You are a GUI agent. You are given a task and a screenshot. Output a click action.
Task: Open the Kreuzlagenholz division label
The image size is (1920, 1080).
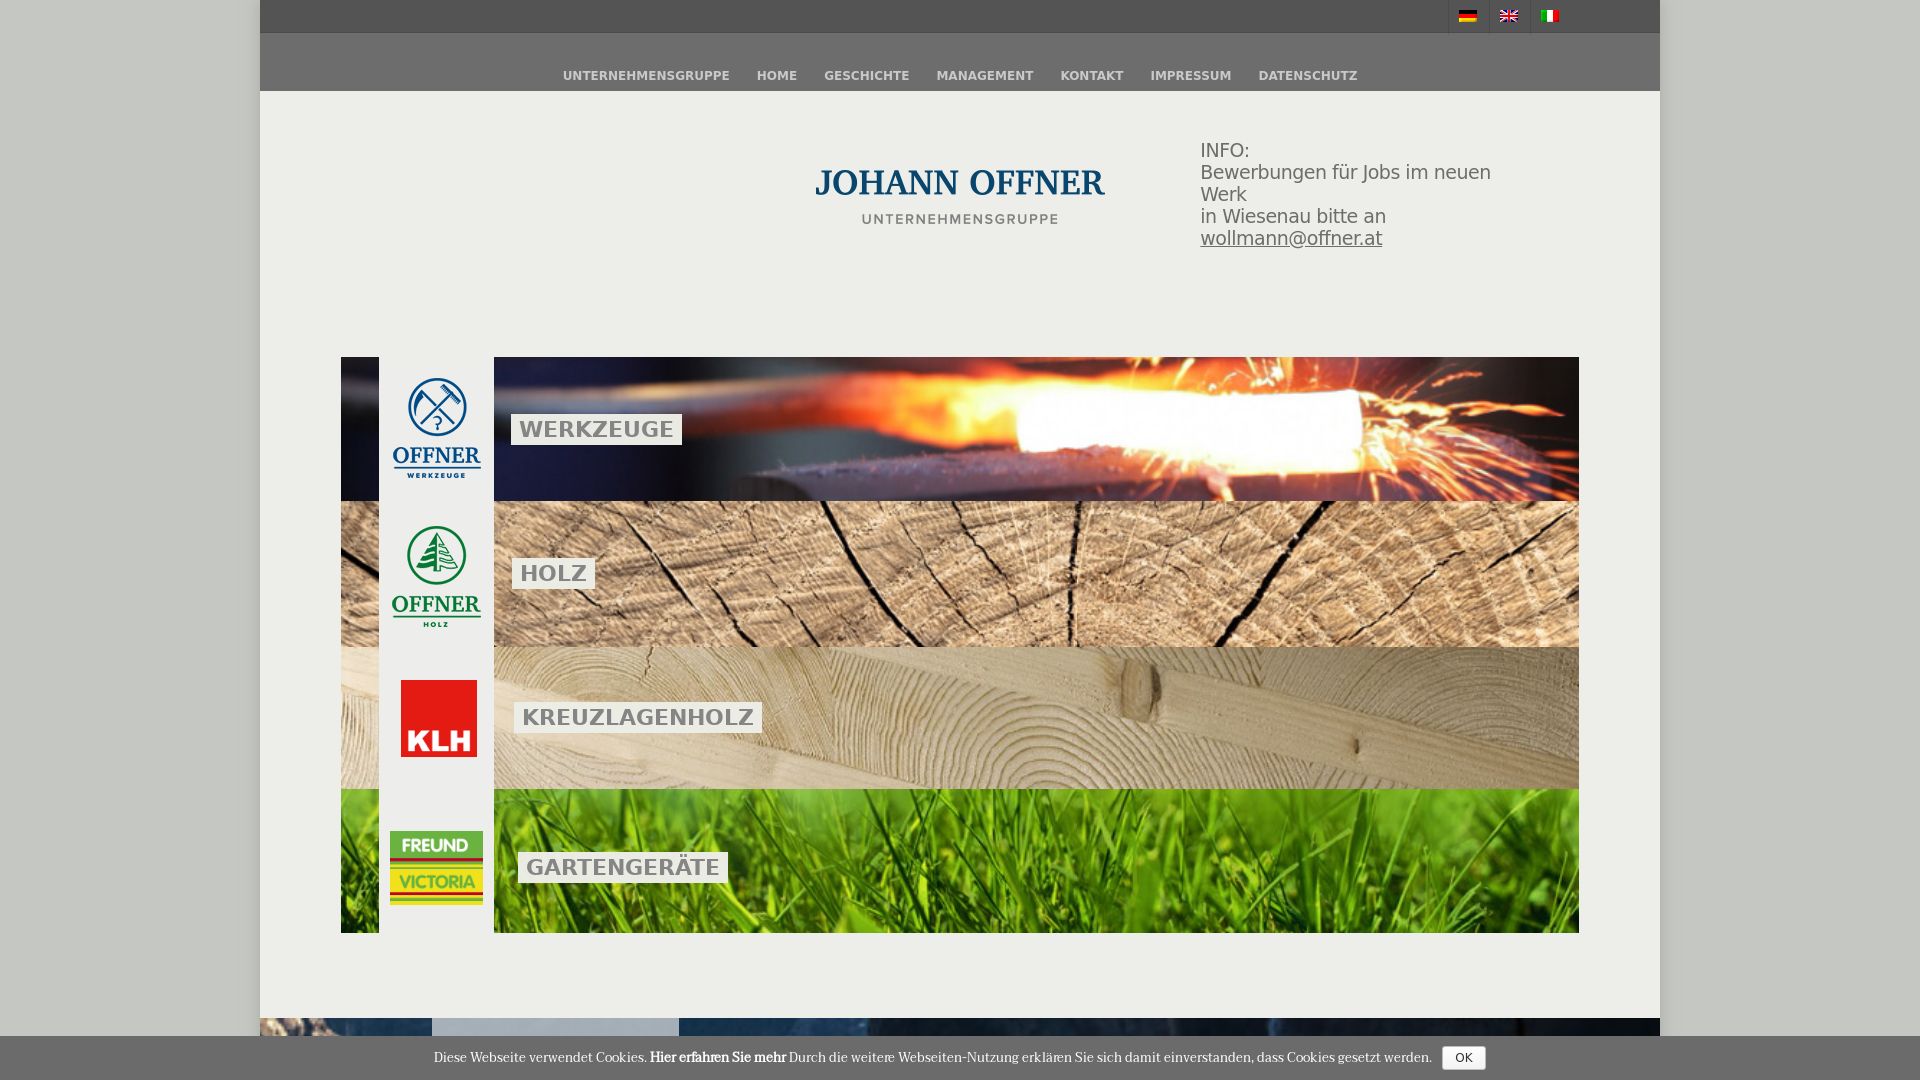click(638, 717)
